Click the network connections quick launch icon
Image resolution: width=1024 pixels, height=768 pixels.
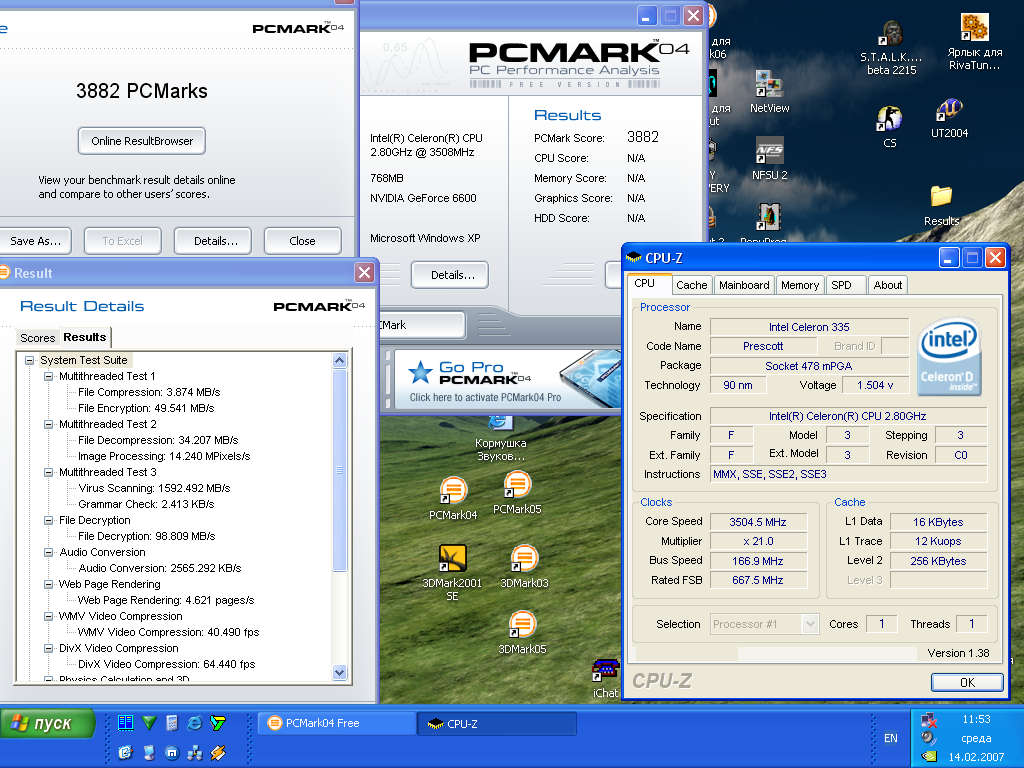(x=195, y=753)
